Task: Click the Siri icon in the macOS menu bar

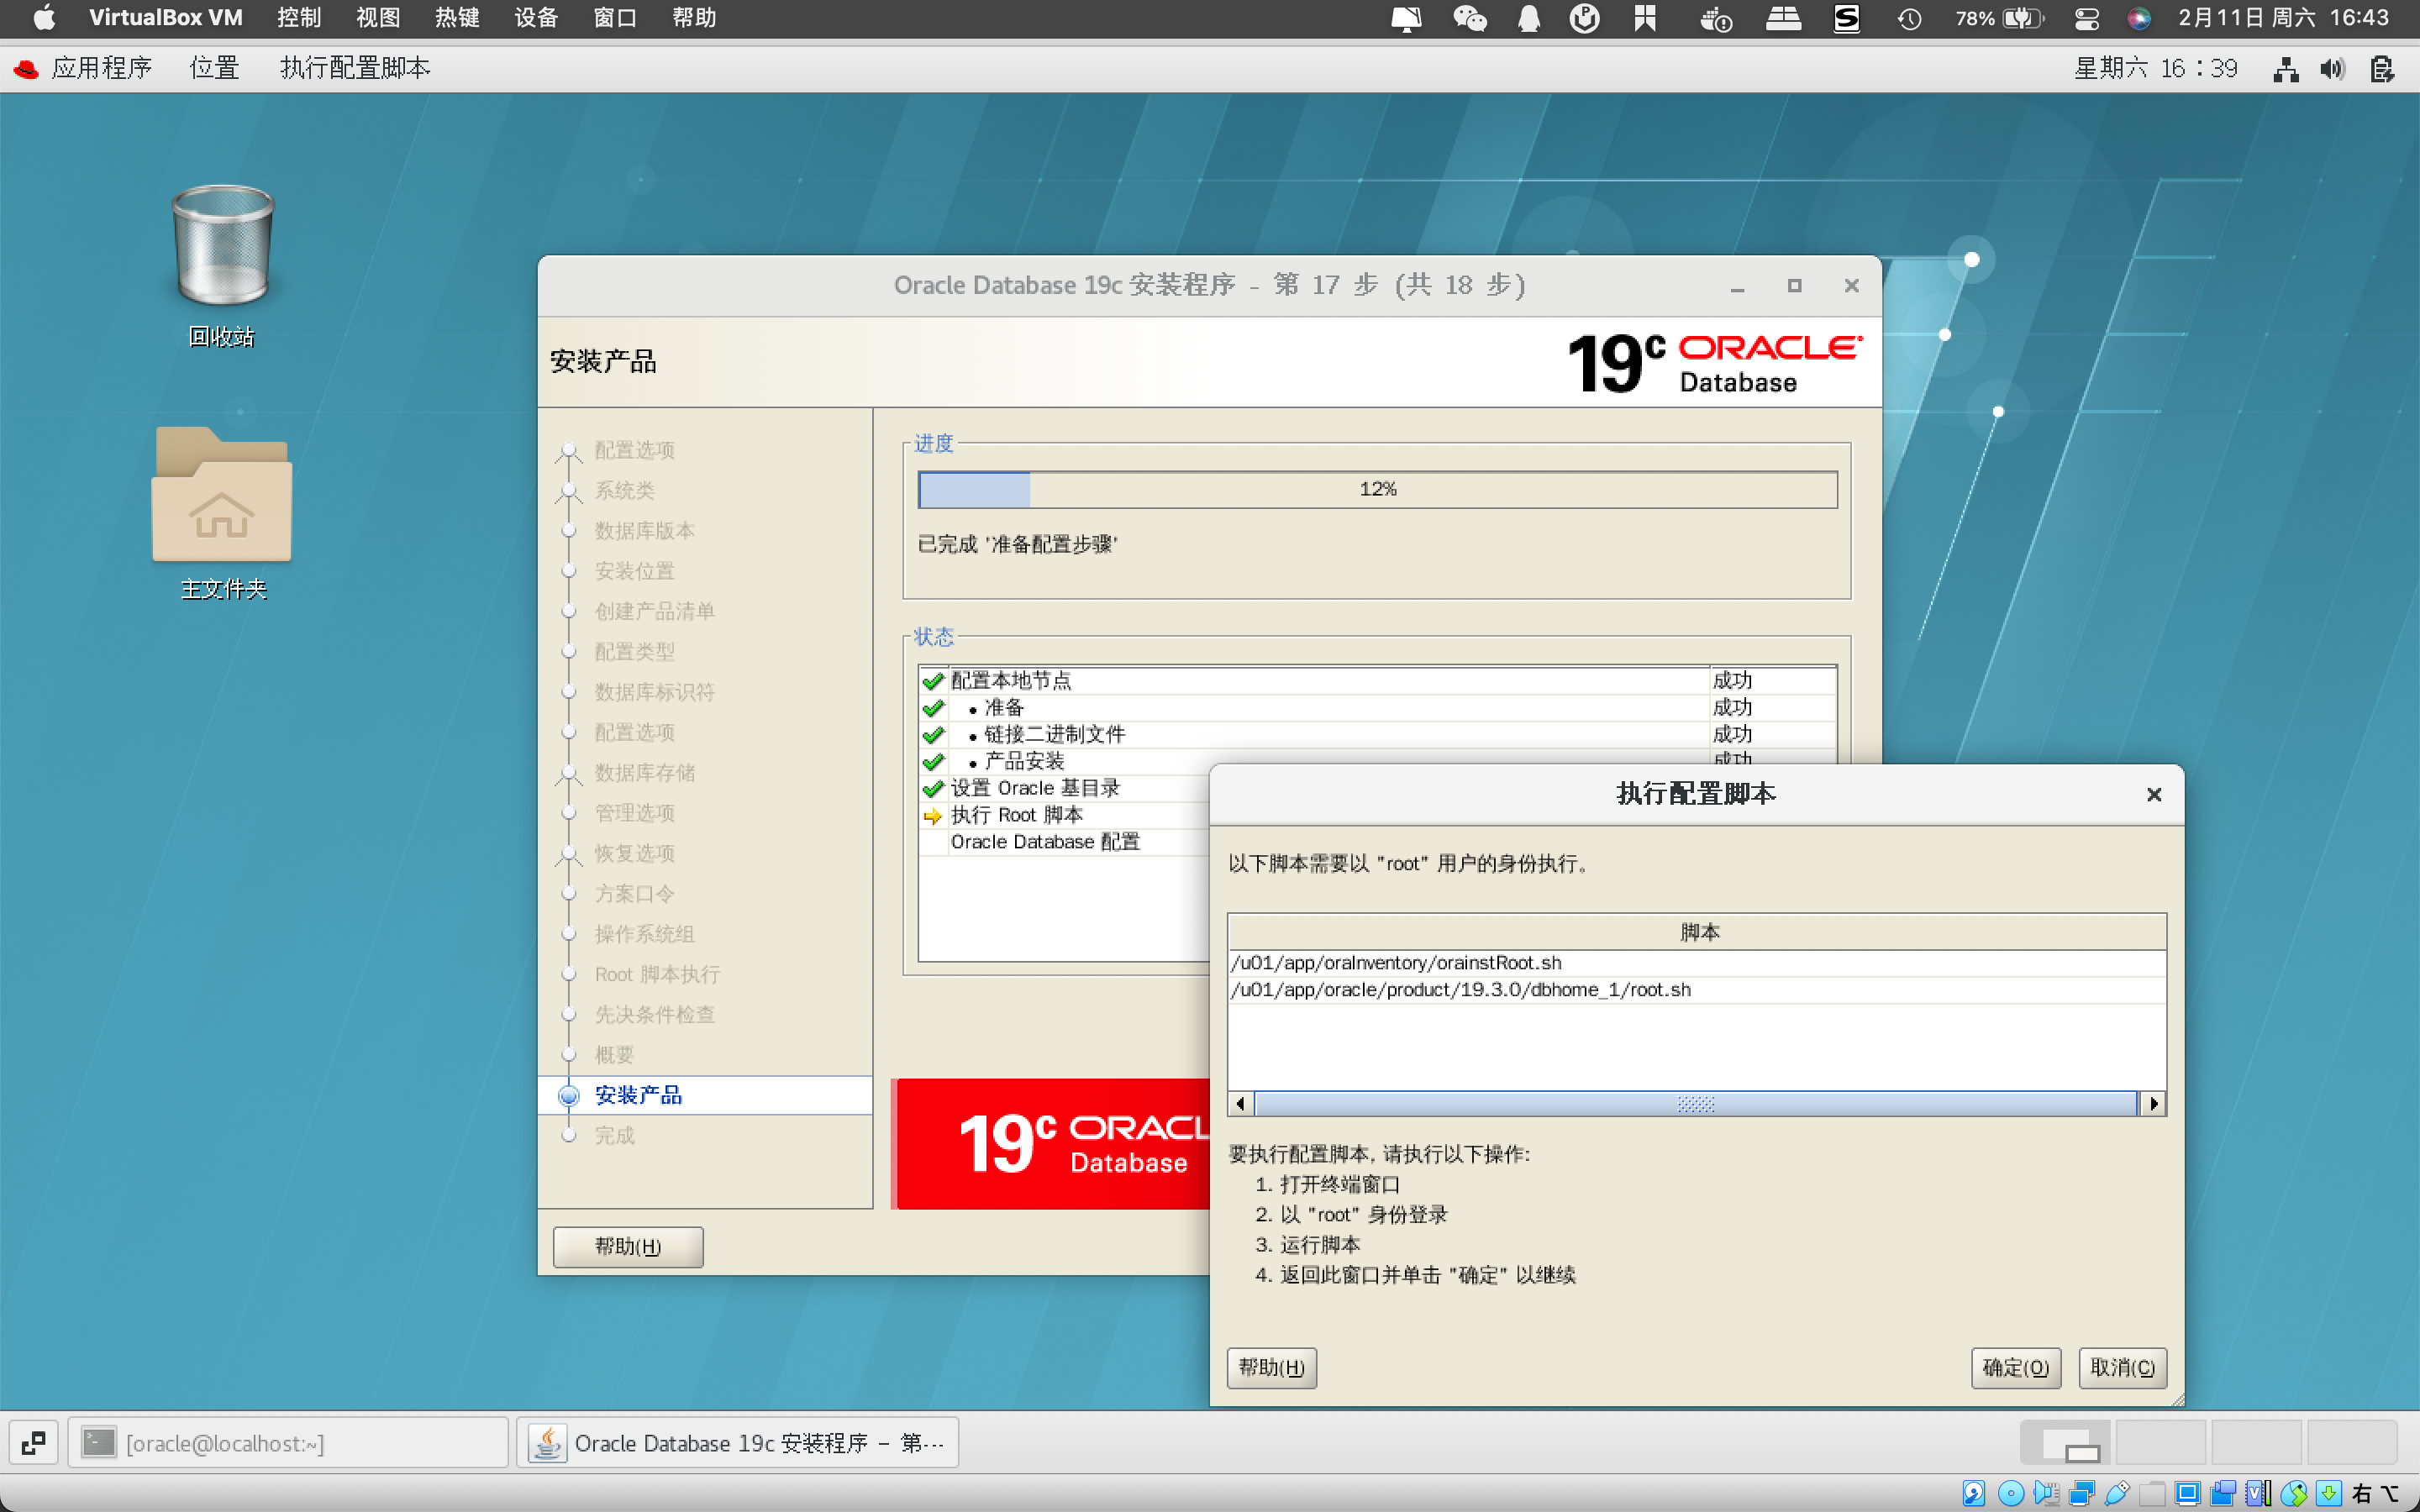Action: click(x=2139, y=18)
